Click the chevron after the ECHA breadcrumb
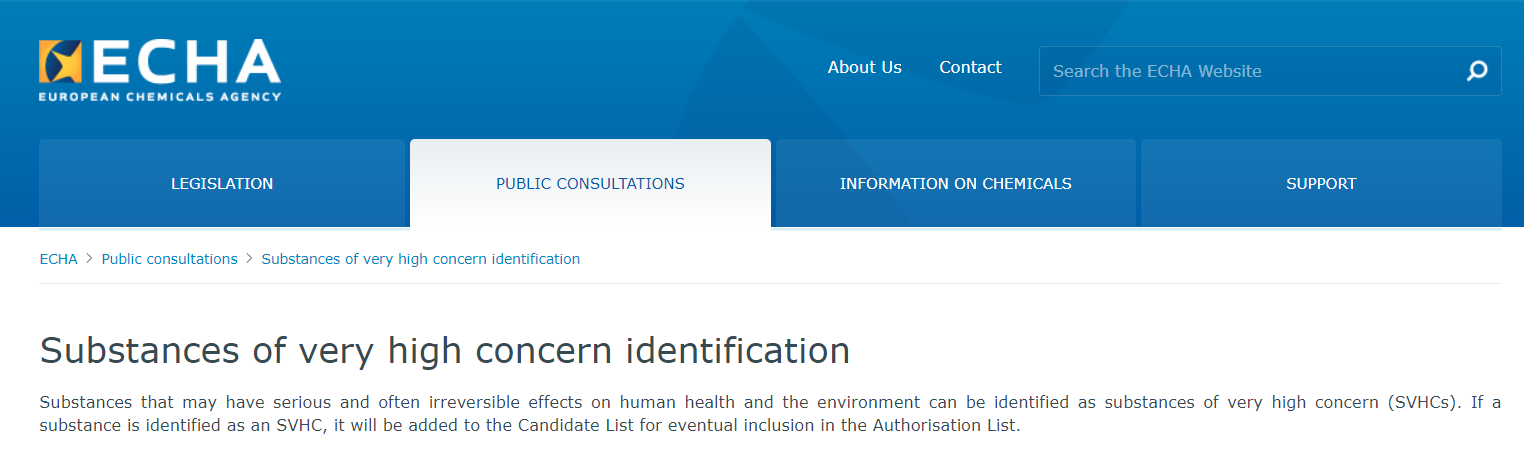Viewport: 1524px width, 457px height. [89, 259]
